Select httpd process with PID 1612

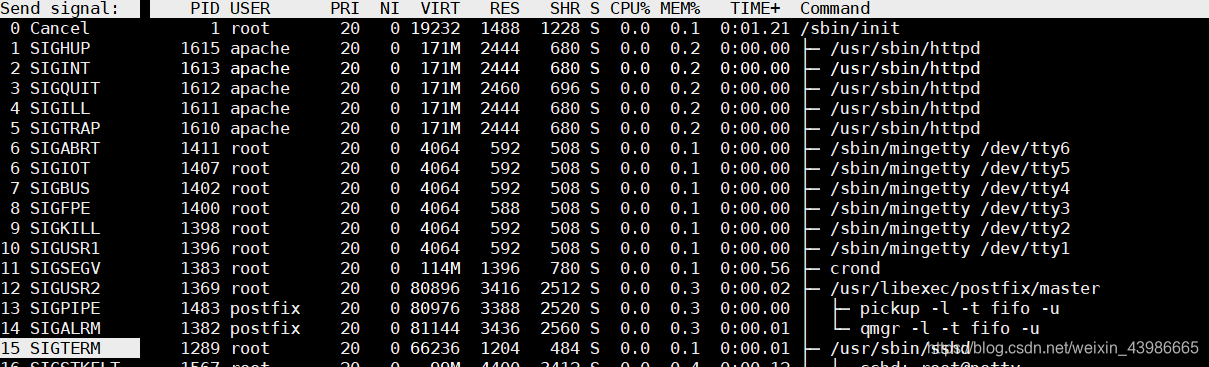[679, 88]
